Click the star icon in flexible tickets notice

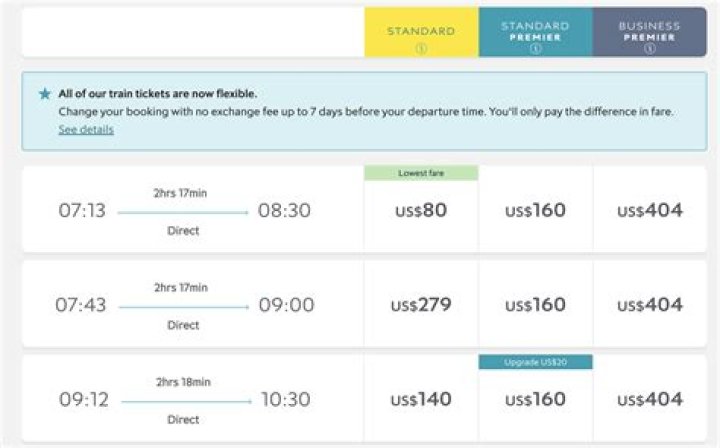click(x=44, y=94)
